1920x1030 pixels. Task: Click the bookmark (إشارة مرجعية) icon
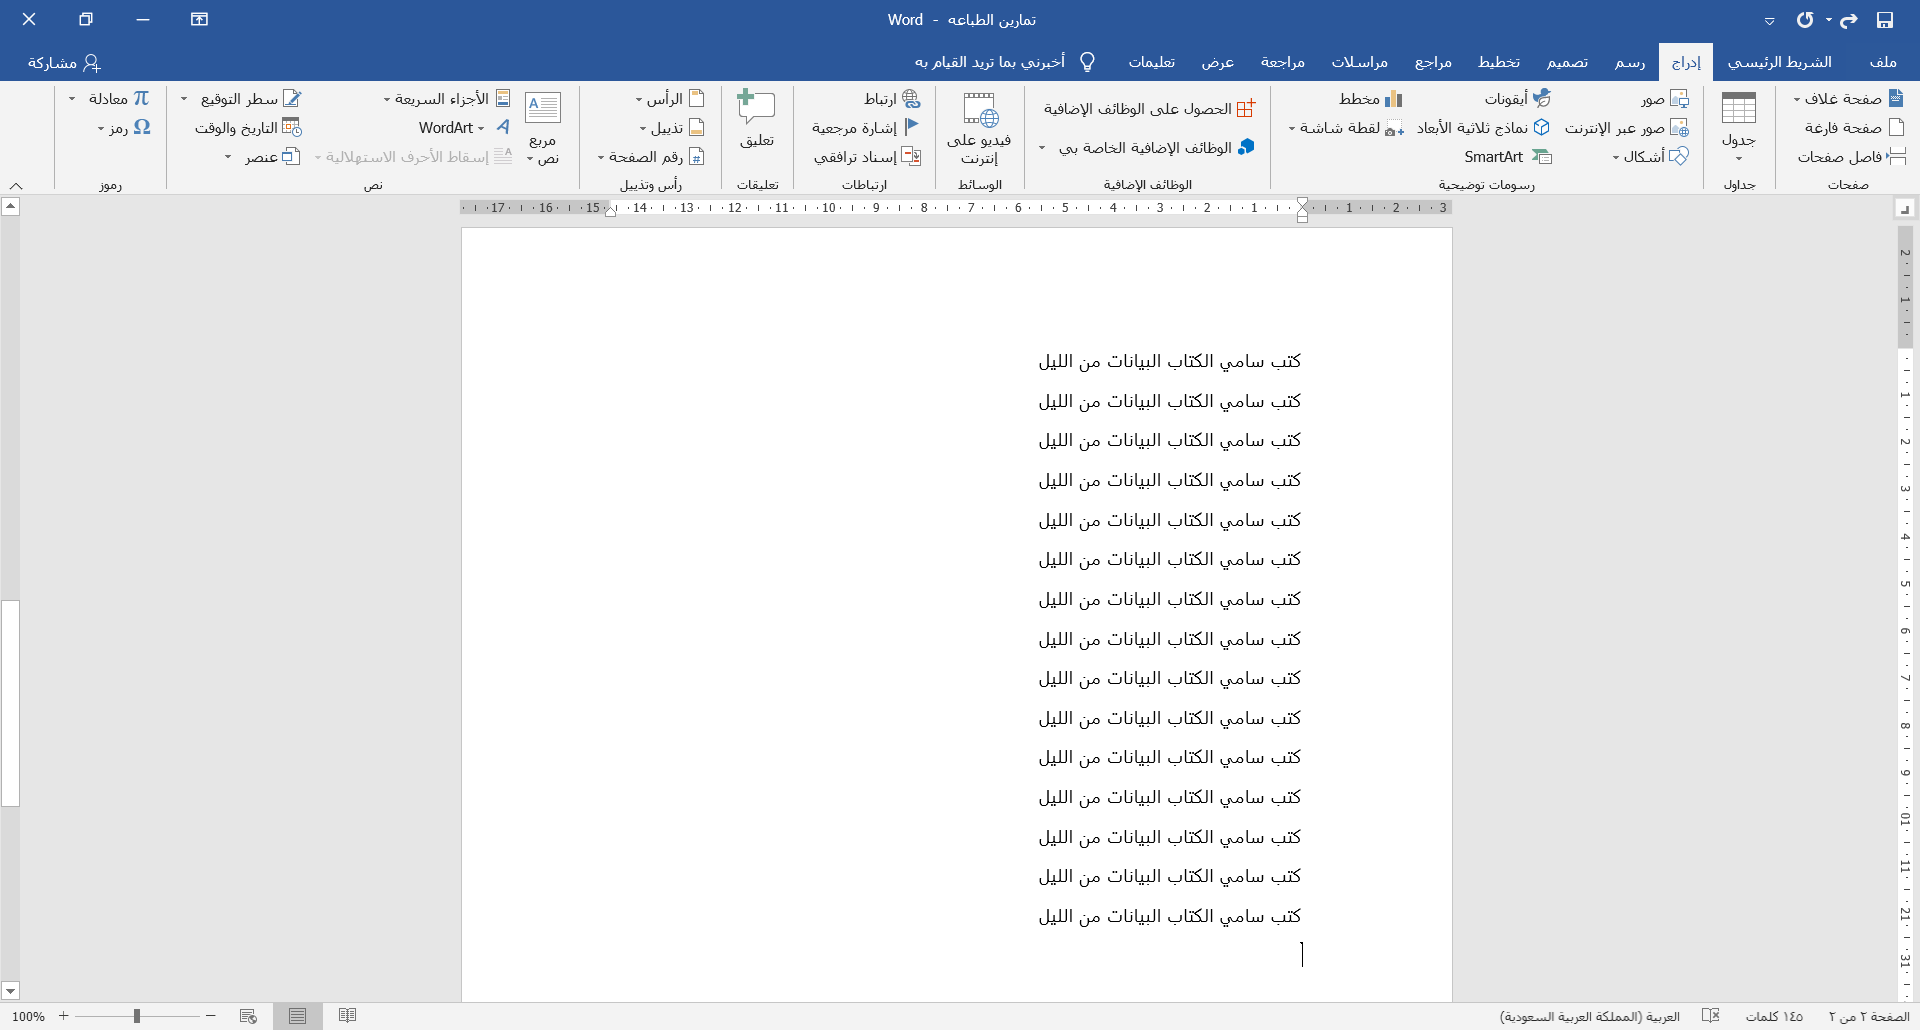pos(911,128)
